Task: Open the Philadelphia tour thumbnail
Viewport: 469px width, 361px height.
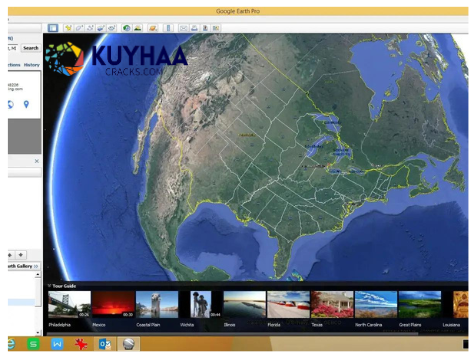Action: click(x=69, y=304)
